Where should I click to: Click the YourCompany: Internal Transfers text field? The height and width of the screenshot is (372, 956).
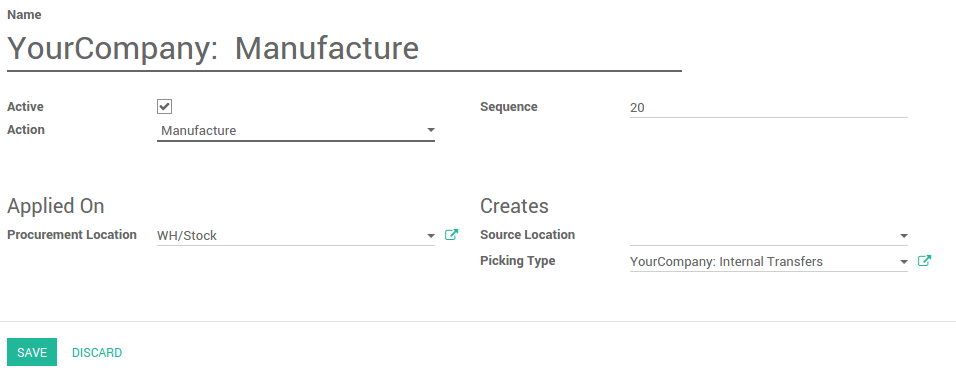763,262
